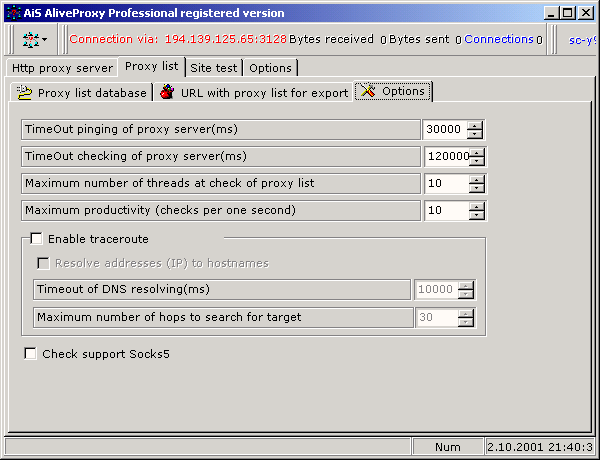Click Connection via 194.139.125.65:3128 text
This screenshot has height=460, width=600.
tap(178, 39)
